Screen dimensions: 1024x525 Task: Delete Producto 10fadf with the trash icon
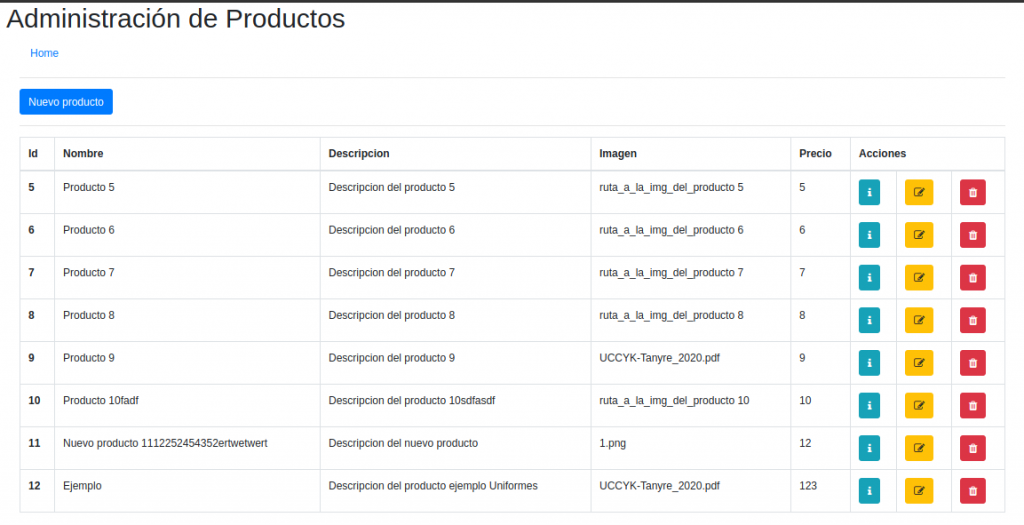click(972, 406)
